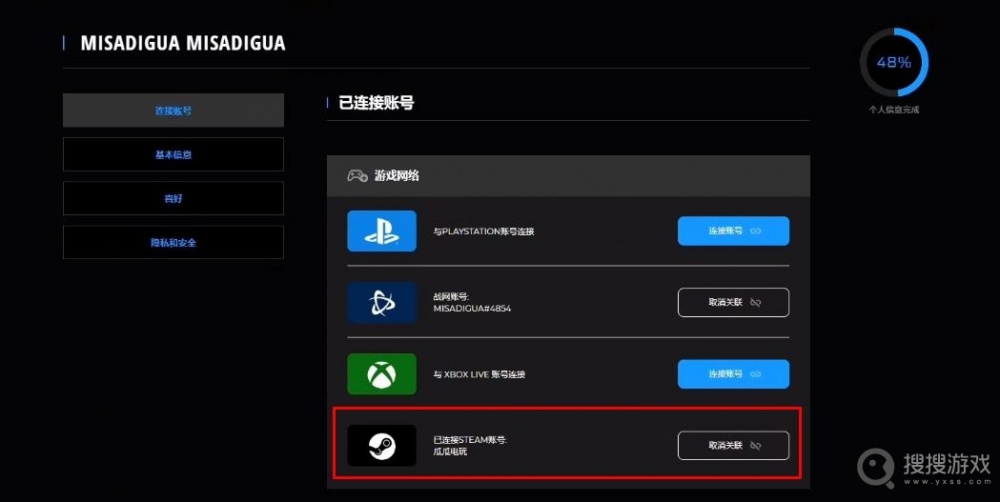Switch to the 喜好 sidebar tab

[x=173, y=198]
